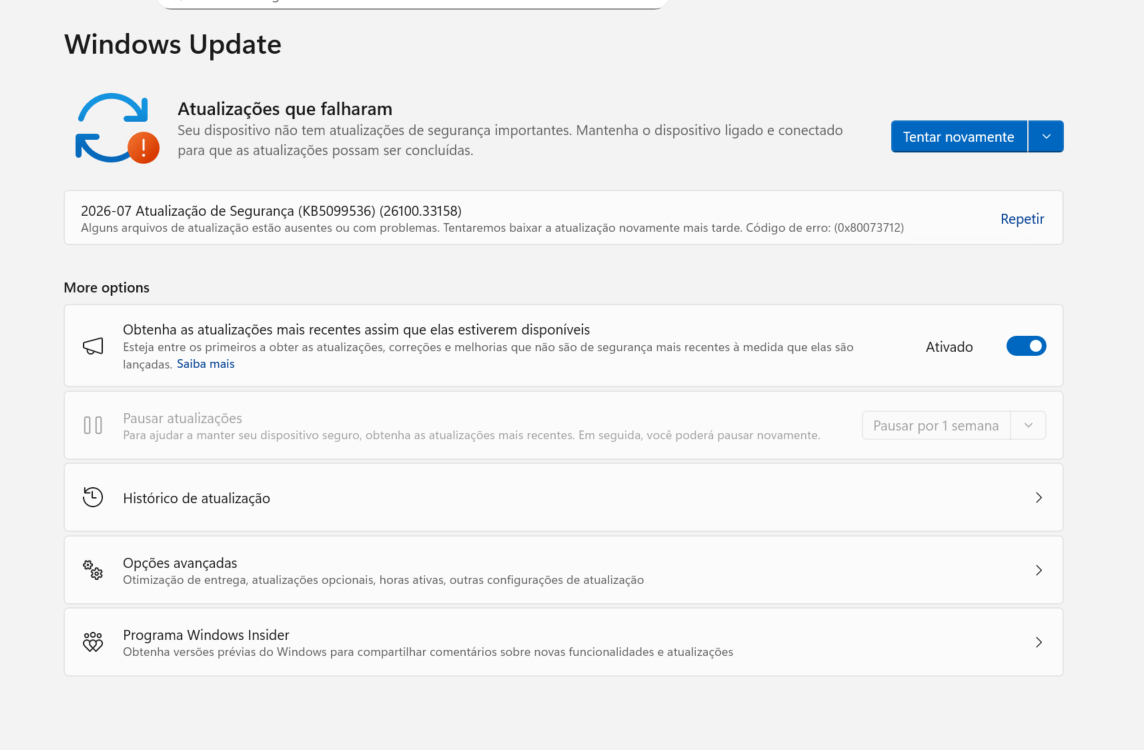Open Histórico de atualização
The height and width of the screenshot is (750, 1144).
[x=563, y=498]
